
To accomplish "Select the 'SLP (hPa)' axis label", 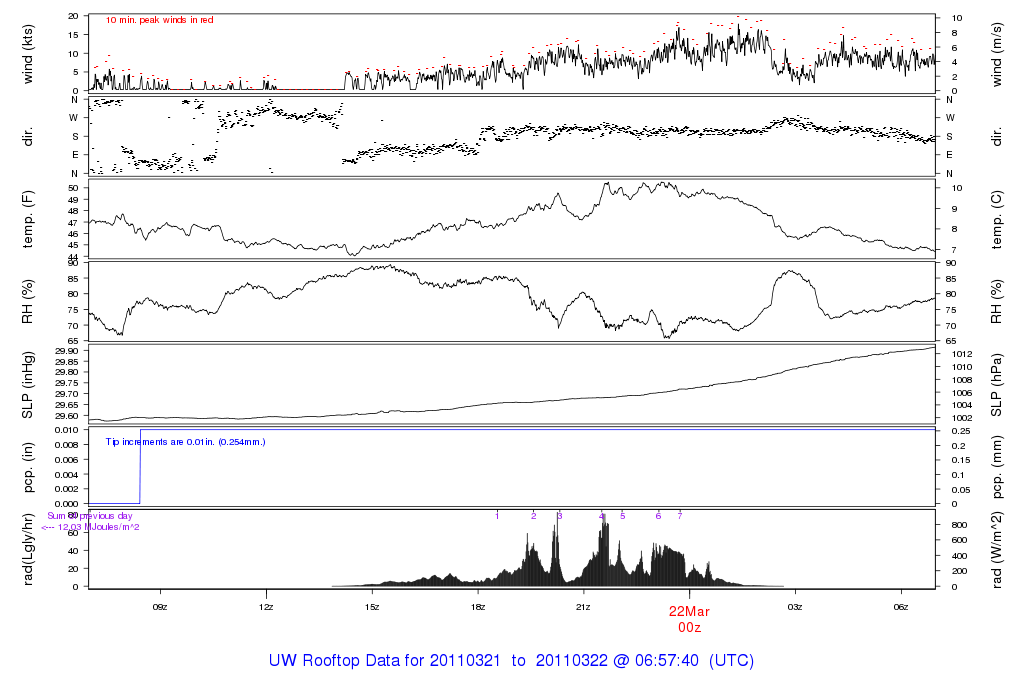I will 997,385.
